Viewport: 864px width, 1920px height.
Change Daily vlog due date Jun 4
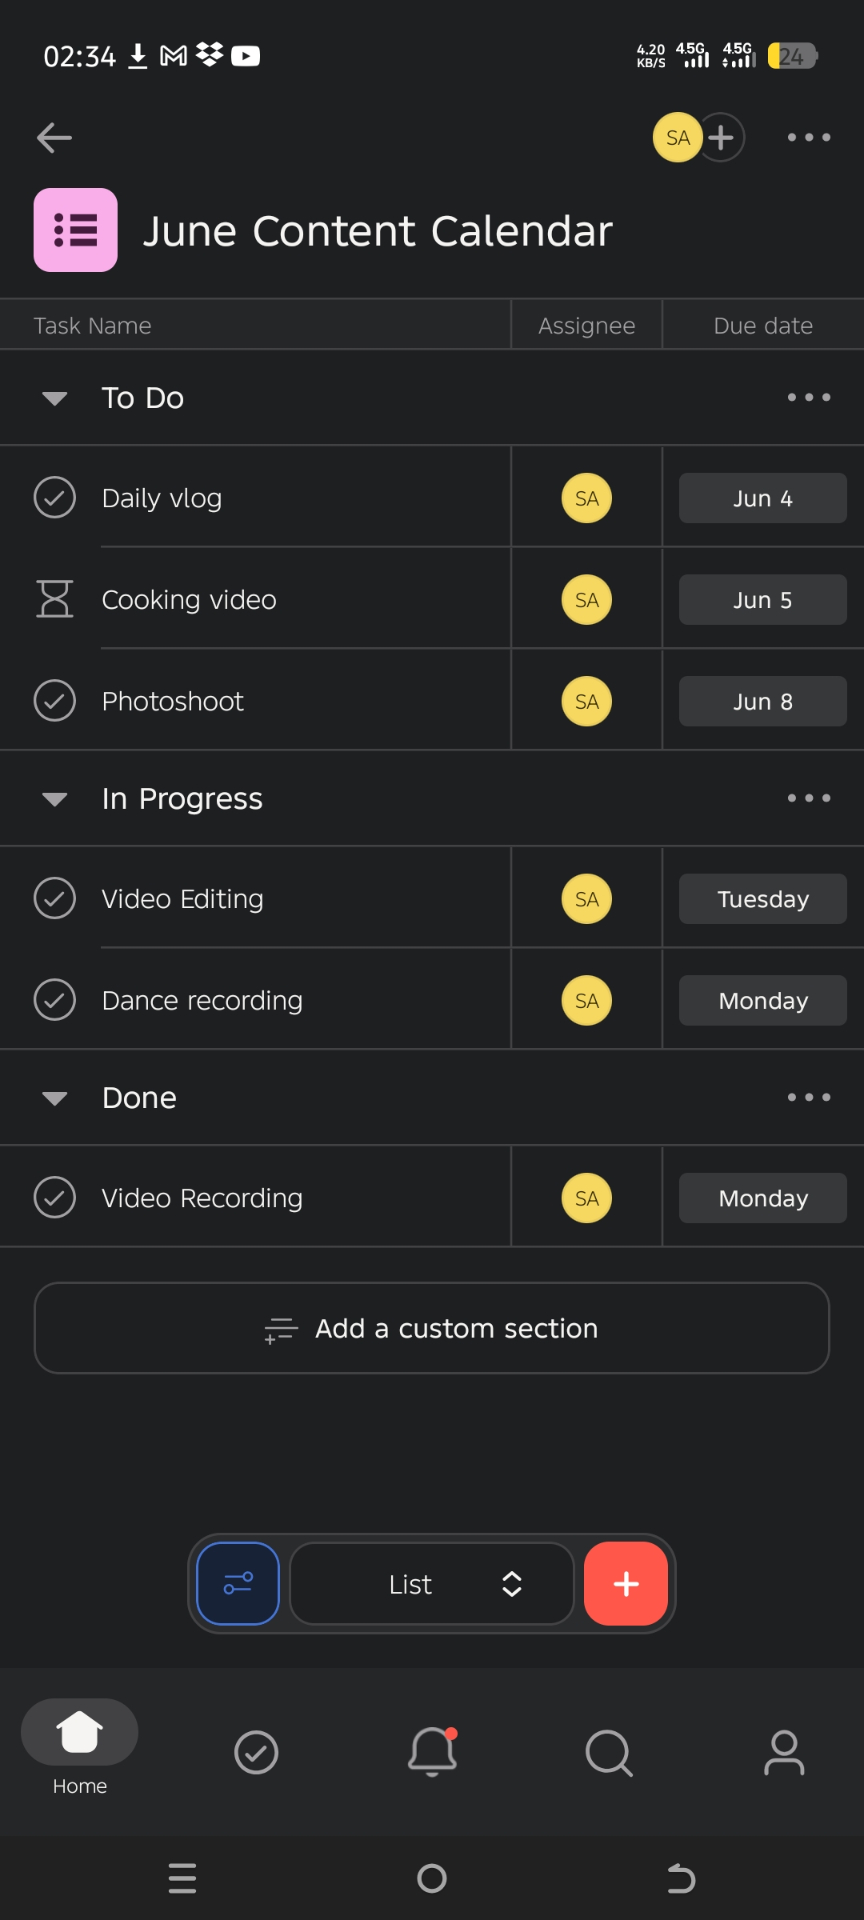pyautogui.click(x=762, y=498)
